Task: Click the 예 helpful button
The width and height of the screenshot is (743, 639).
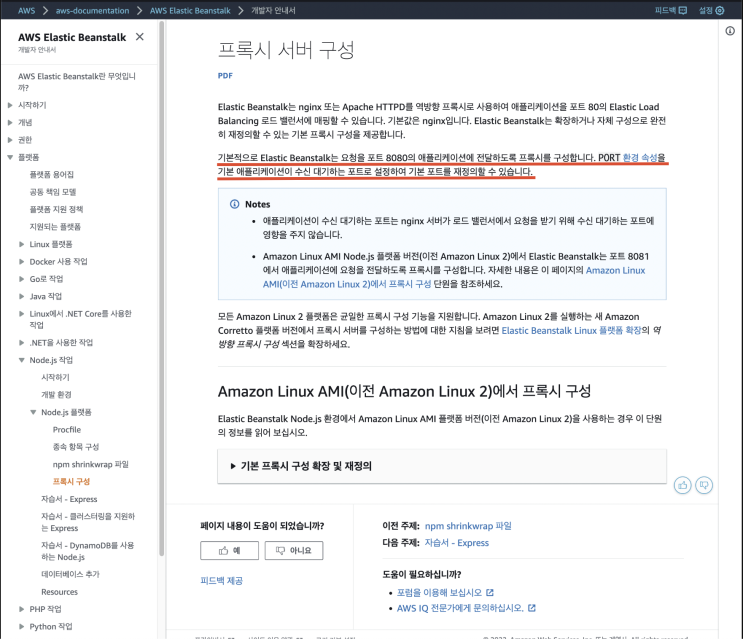Action: tap(229, 550)
